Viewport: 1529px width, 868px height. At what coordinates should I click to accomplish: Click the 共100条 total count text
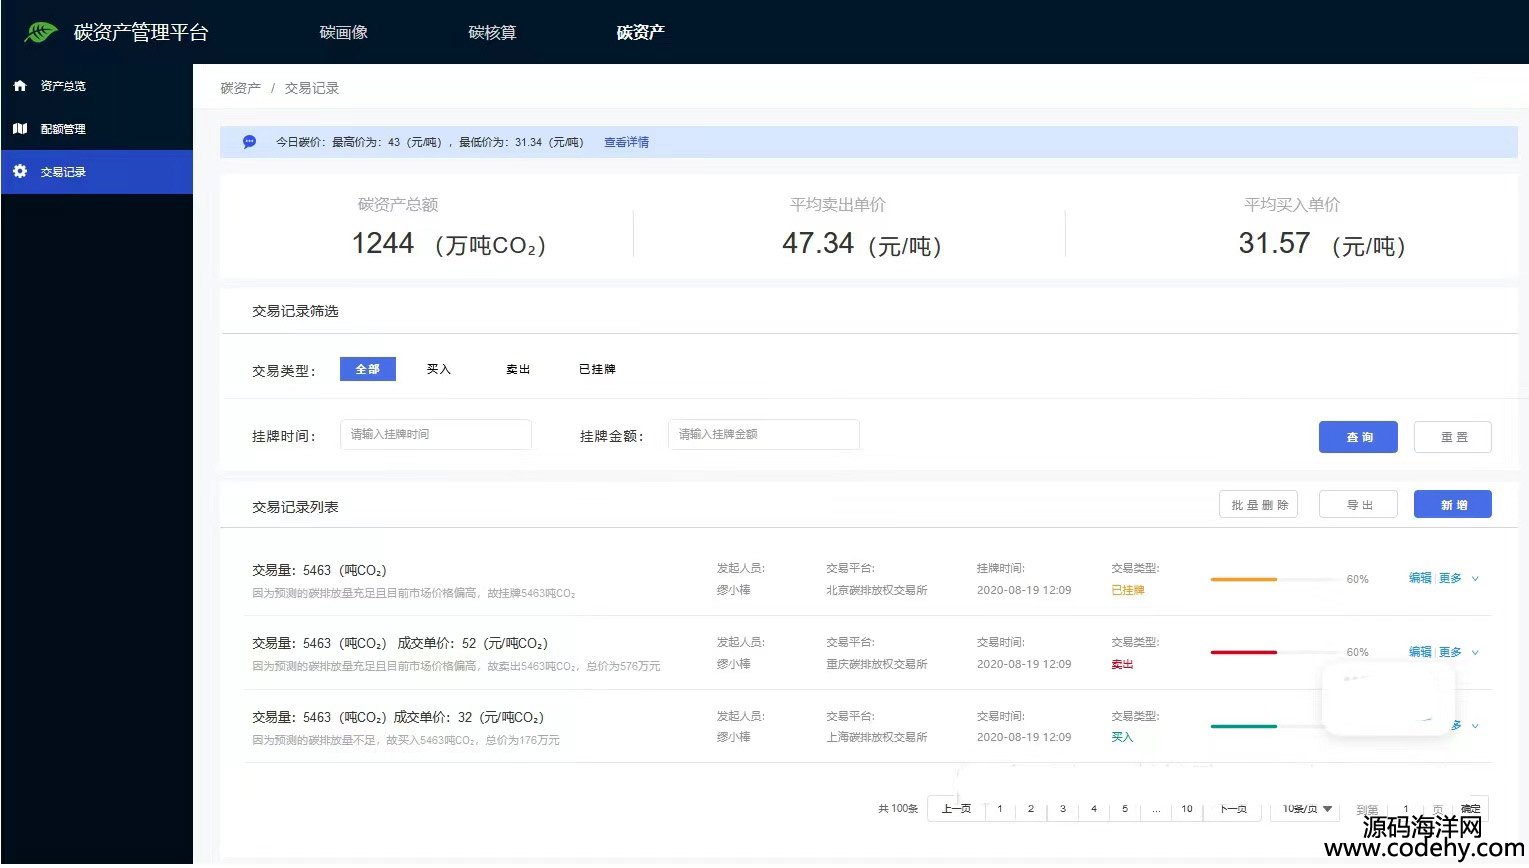(898, 809)
